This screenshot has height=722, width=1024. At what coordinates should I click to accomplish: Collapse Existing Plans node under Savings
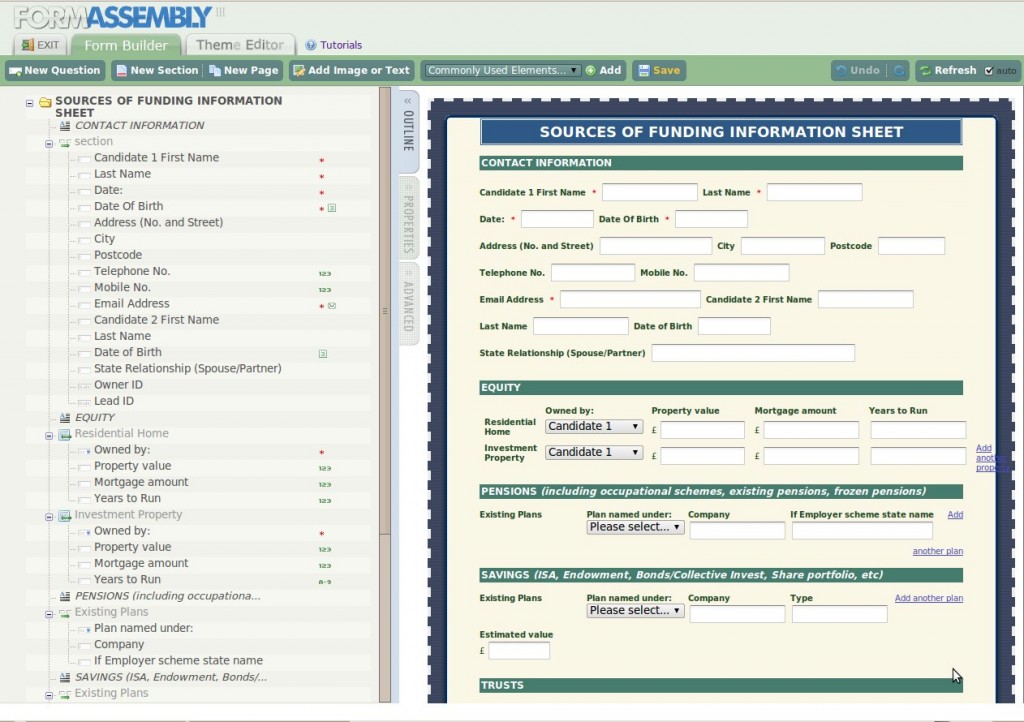49,696
